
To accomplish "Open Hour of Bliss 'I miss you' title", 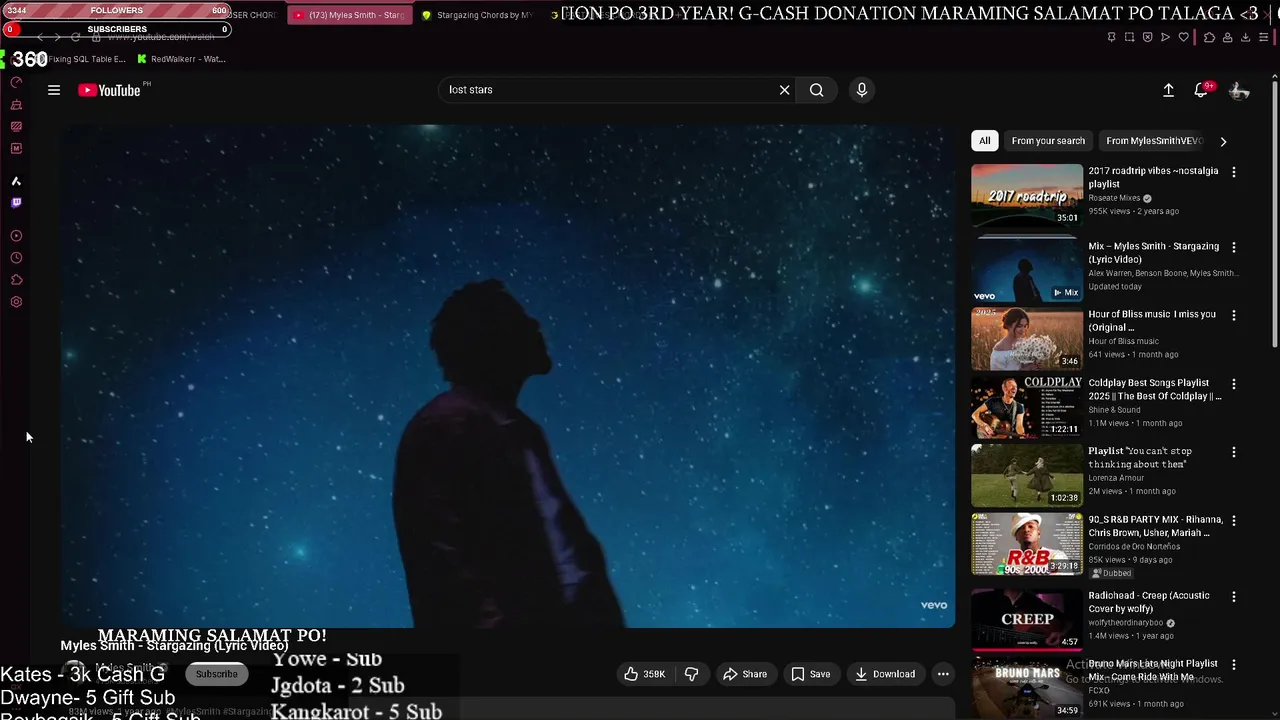I will (x=1152, y=321).
